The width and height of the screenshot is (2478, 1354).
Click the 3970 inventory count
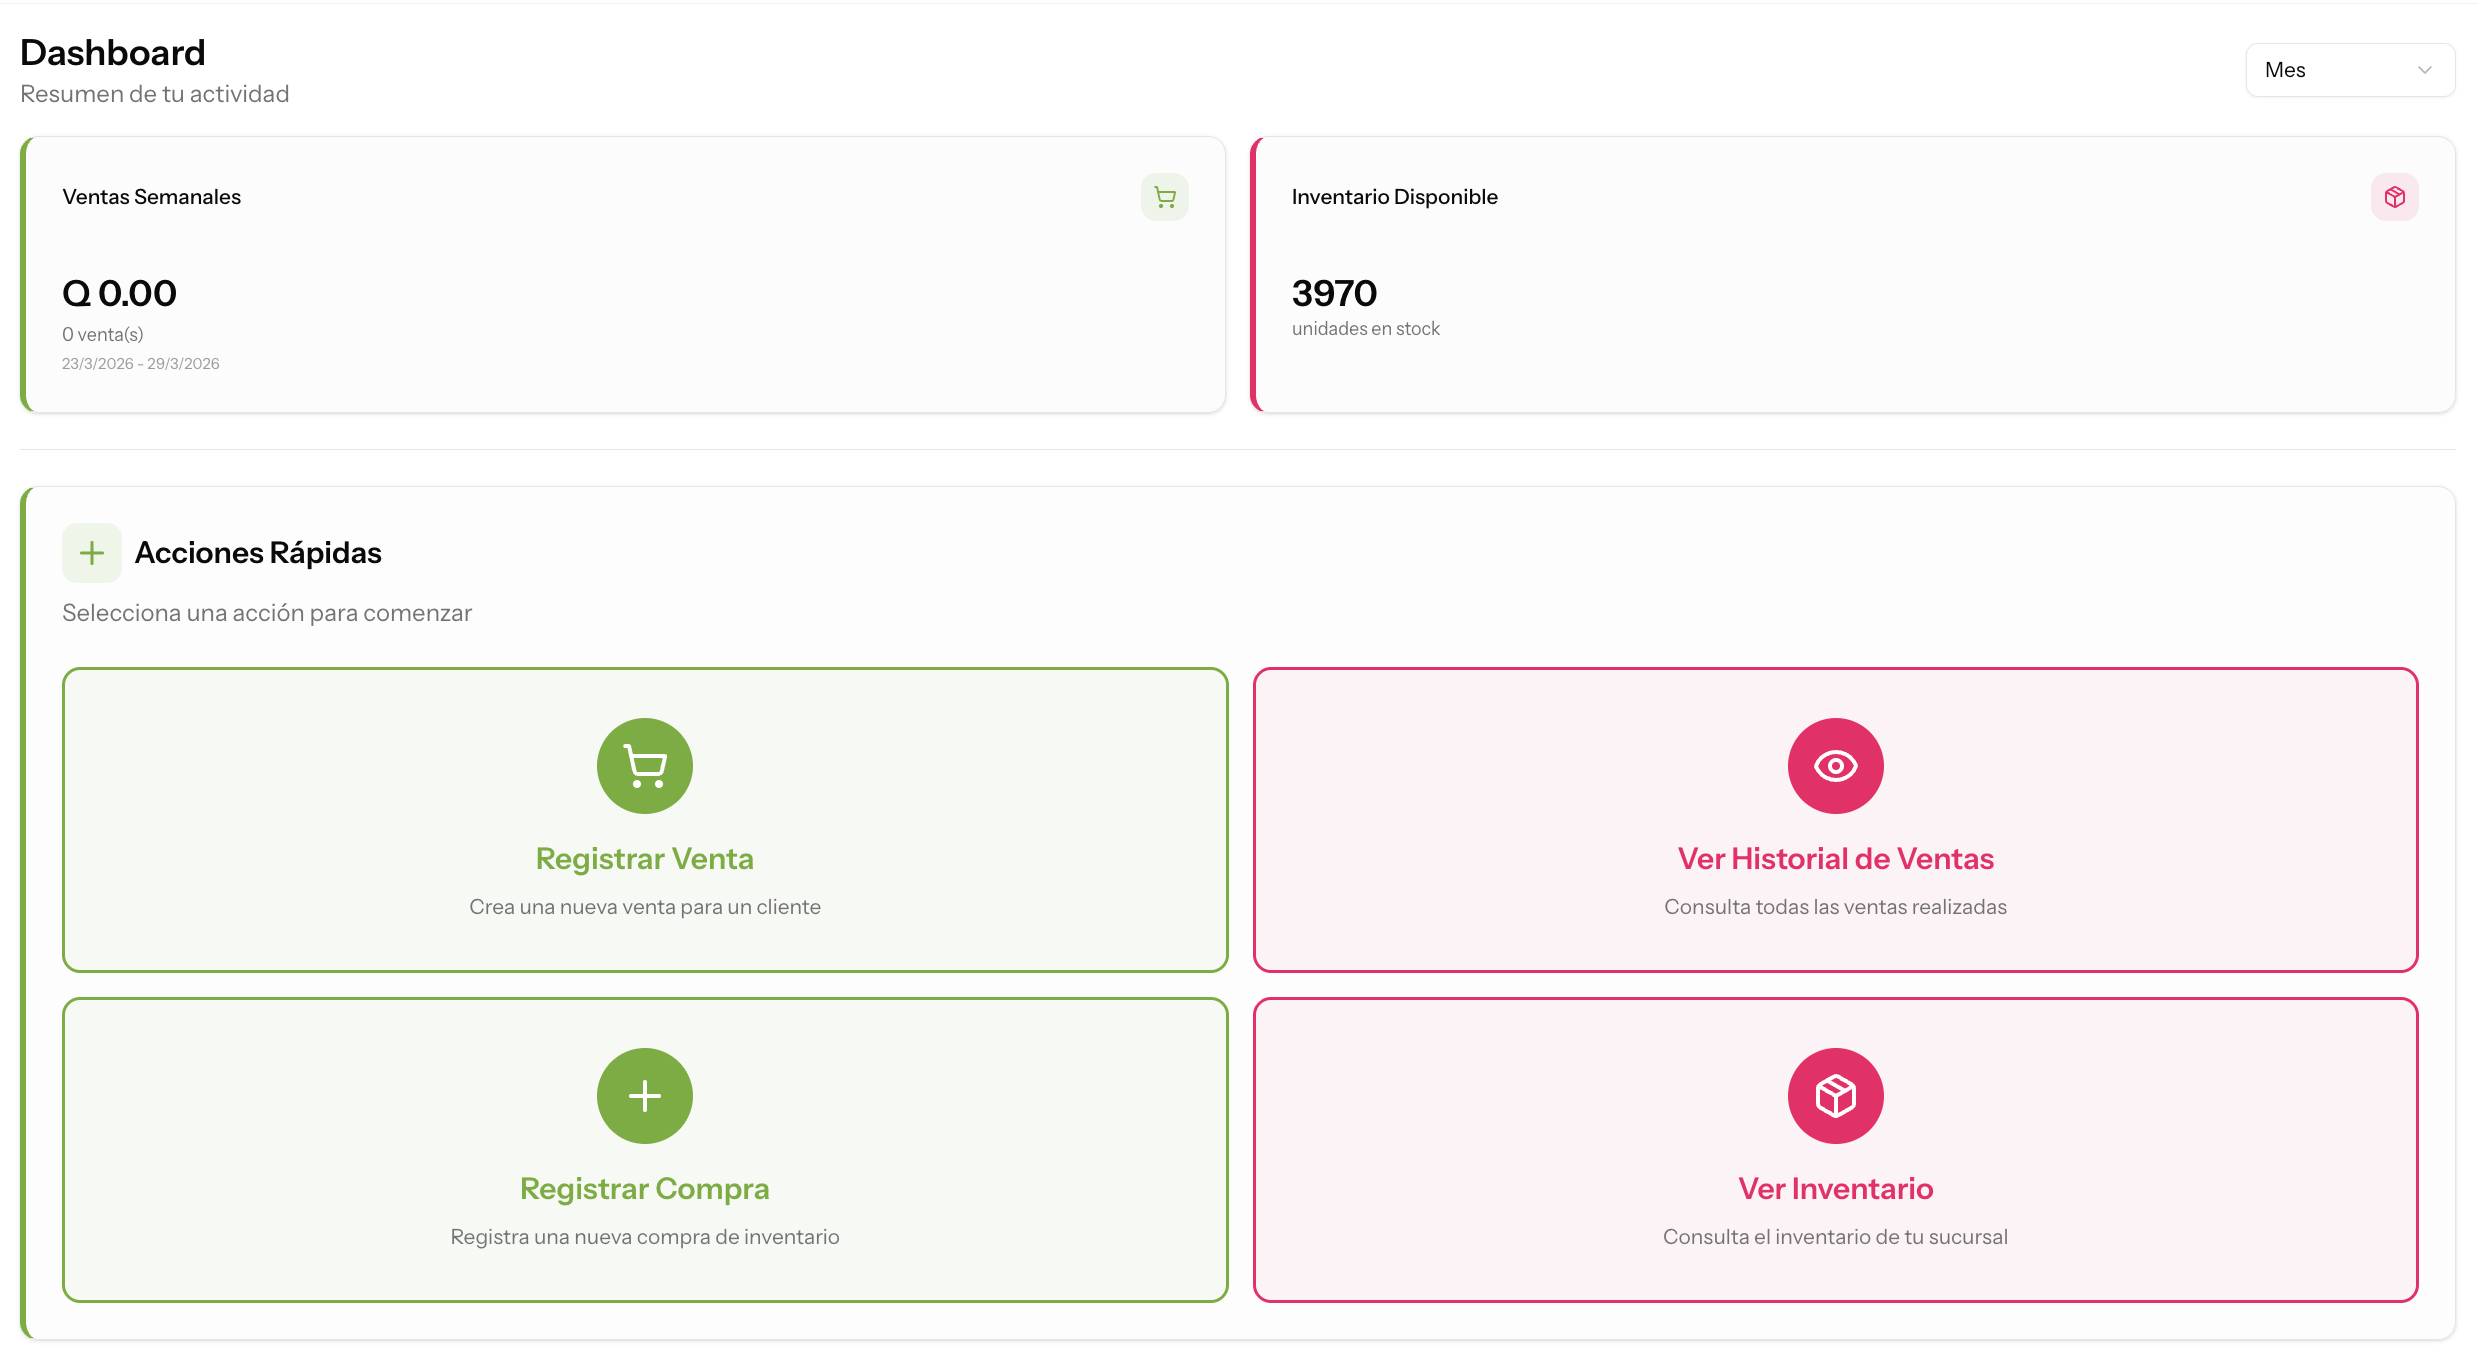pyautogui.click(x=1334, y=293)
